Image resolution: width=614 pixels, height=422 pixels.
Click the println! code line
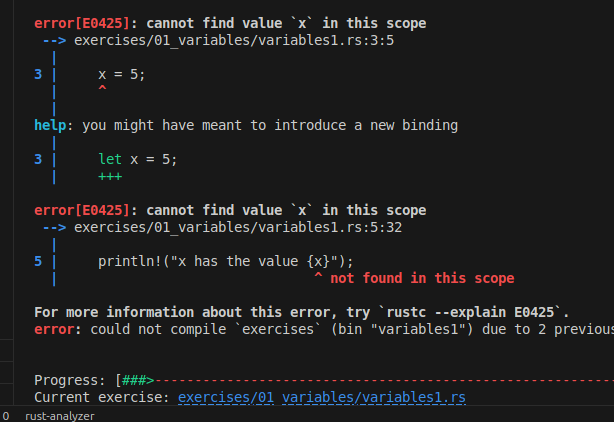tap(225, 261)
